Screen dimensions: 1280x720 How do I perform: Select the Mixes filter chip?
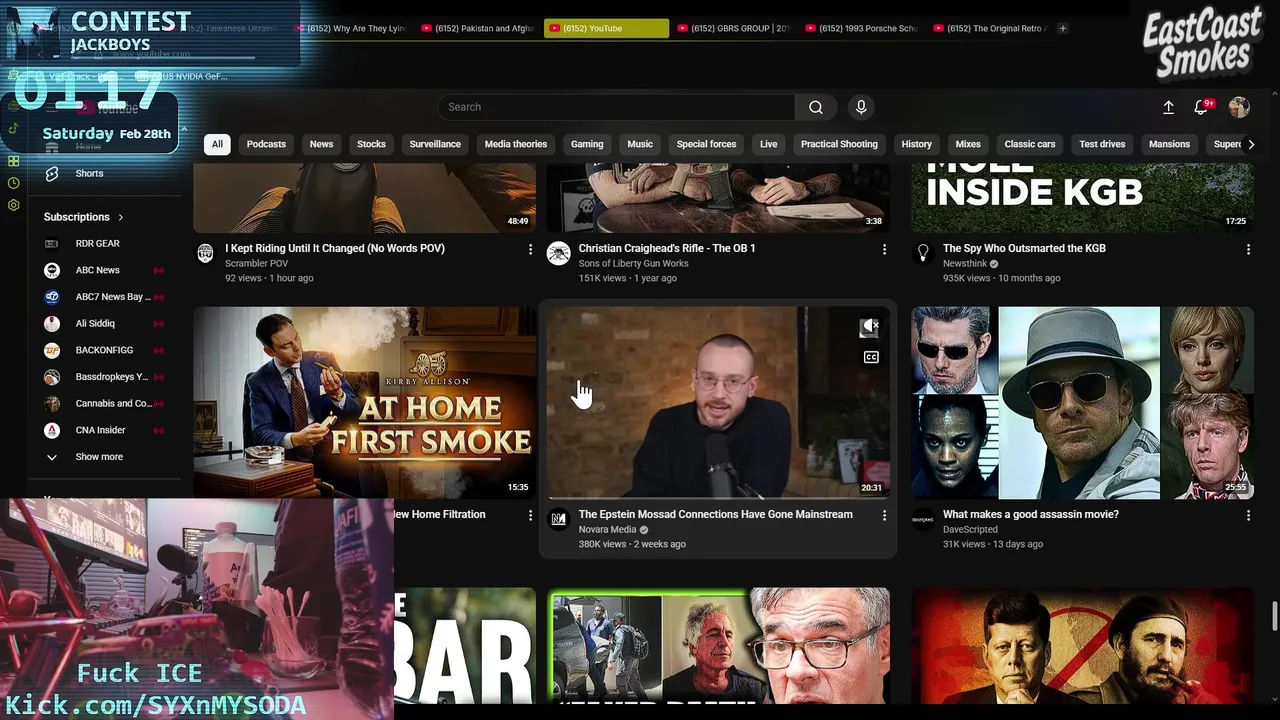coord(968,144)
